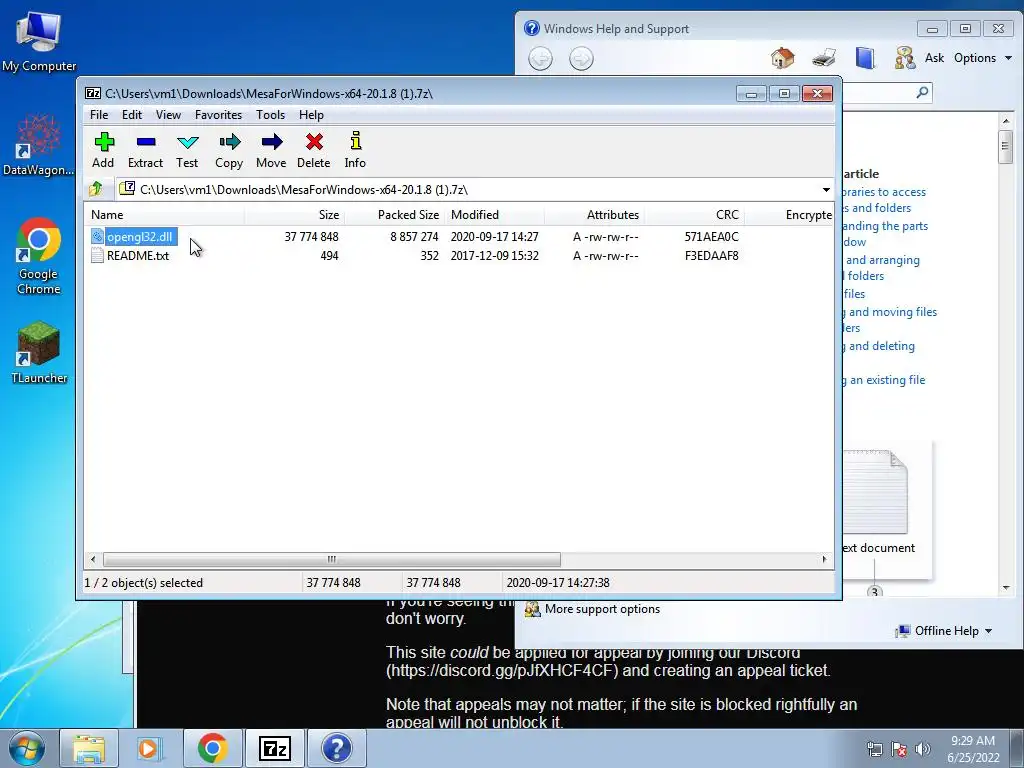Viewport: 1024px width, 768px height.
Task: Switch to Chrome in the taskbar
Action: tap(212, 748)
